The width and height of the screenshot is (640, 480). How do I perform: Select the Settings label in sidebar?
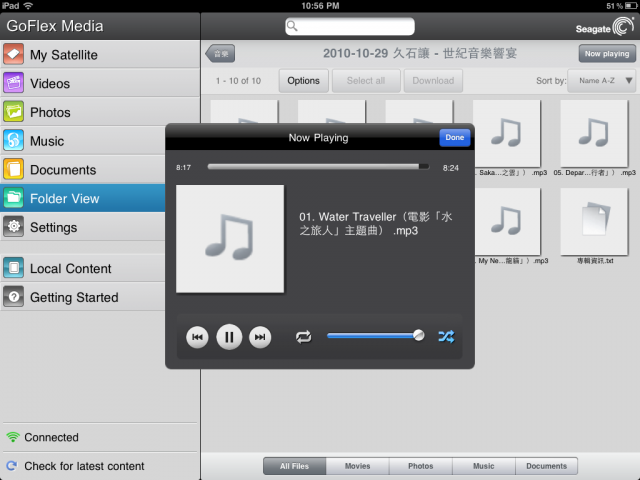click(x=53, y=227)
